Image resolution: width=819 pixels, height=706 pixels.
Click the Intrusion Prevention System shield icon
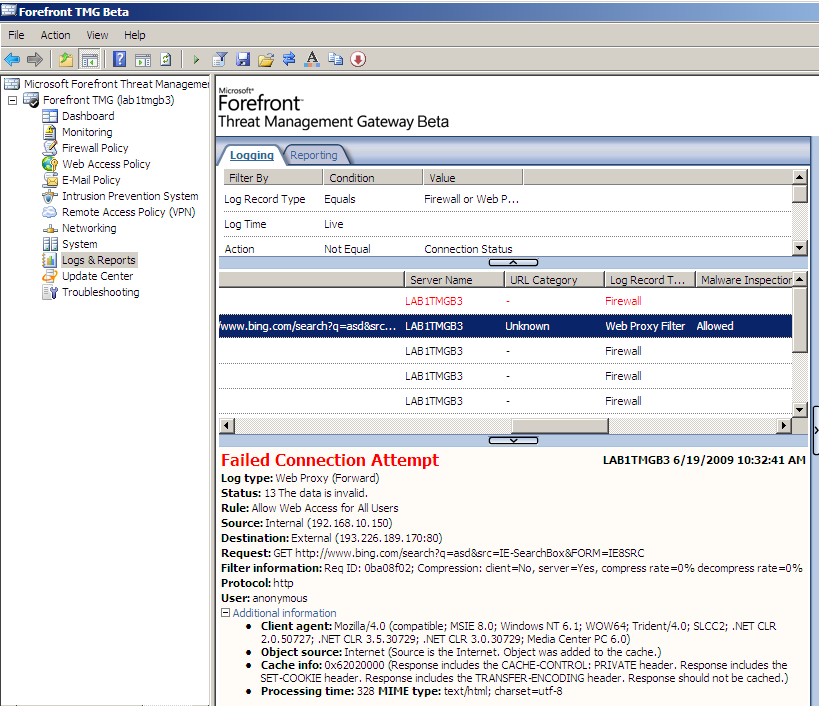tap(49, 196)
